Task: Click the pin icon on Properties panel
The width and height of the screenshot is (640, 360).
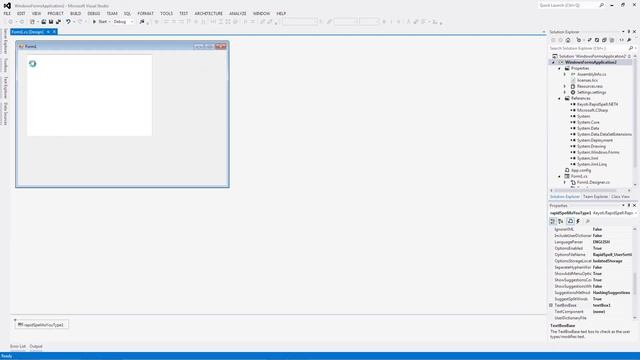Action: pyautogui.click(x=629, y=206)
